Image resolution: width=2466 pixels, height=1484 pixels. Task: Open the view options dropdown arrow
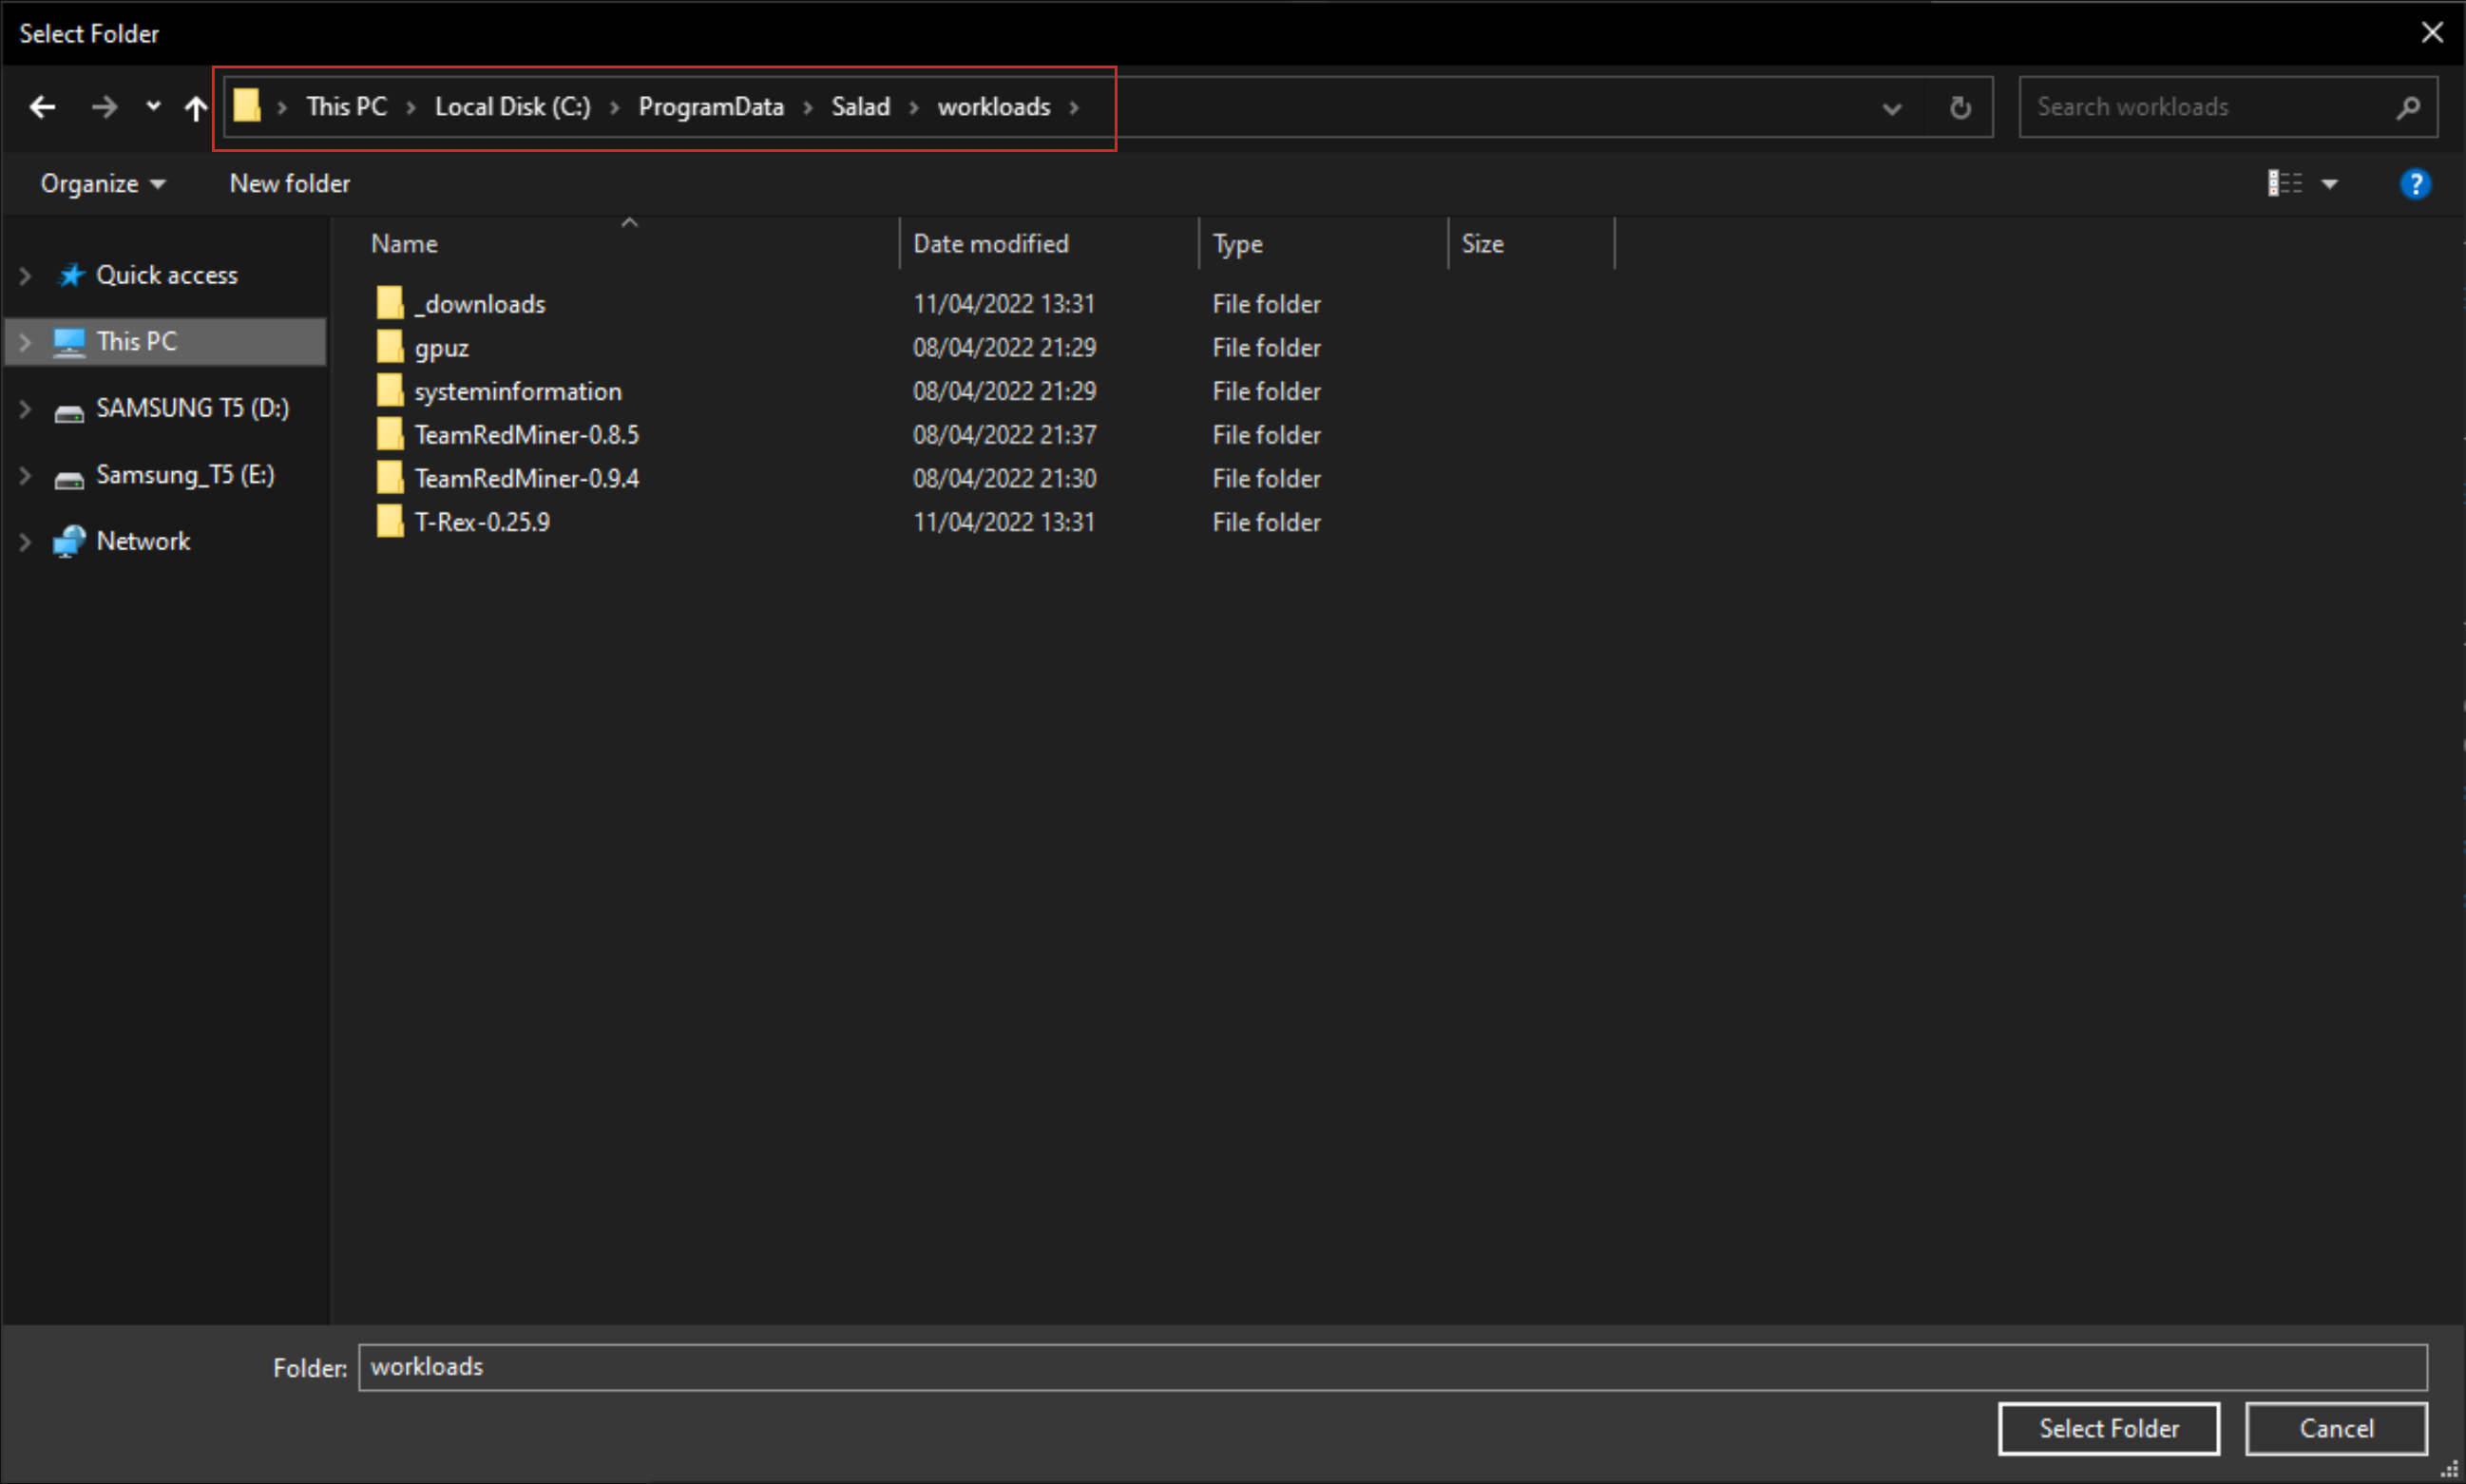[x=2329, y=184]
